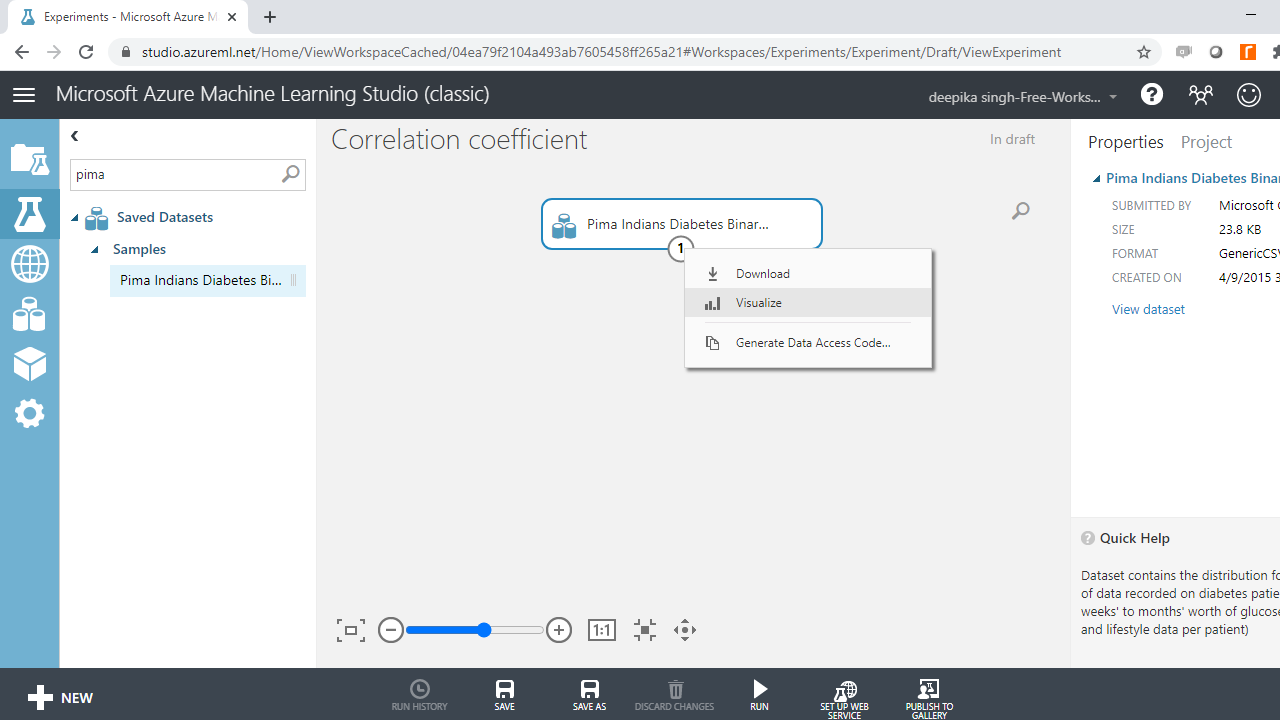This screenshot has width=1280, height=720.
Task: Click the browser reload button
Action: (86, 52)
